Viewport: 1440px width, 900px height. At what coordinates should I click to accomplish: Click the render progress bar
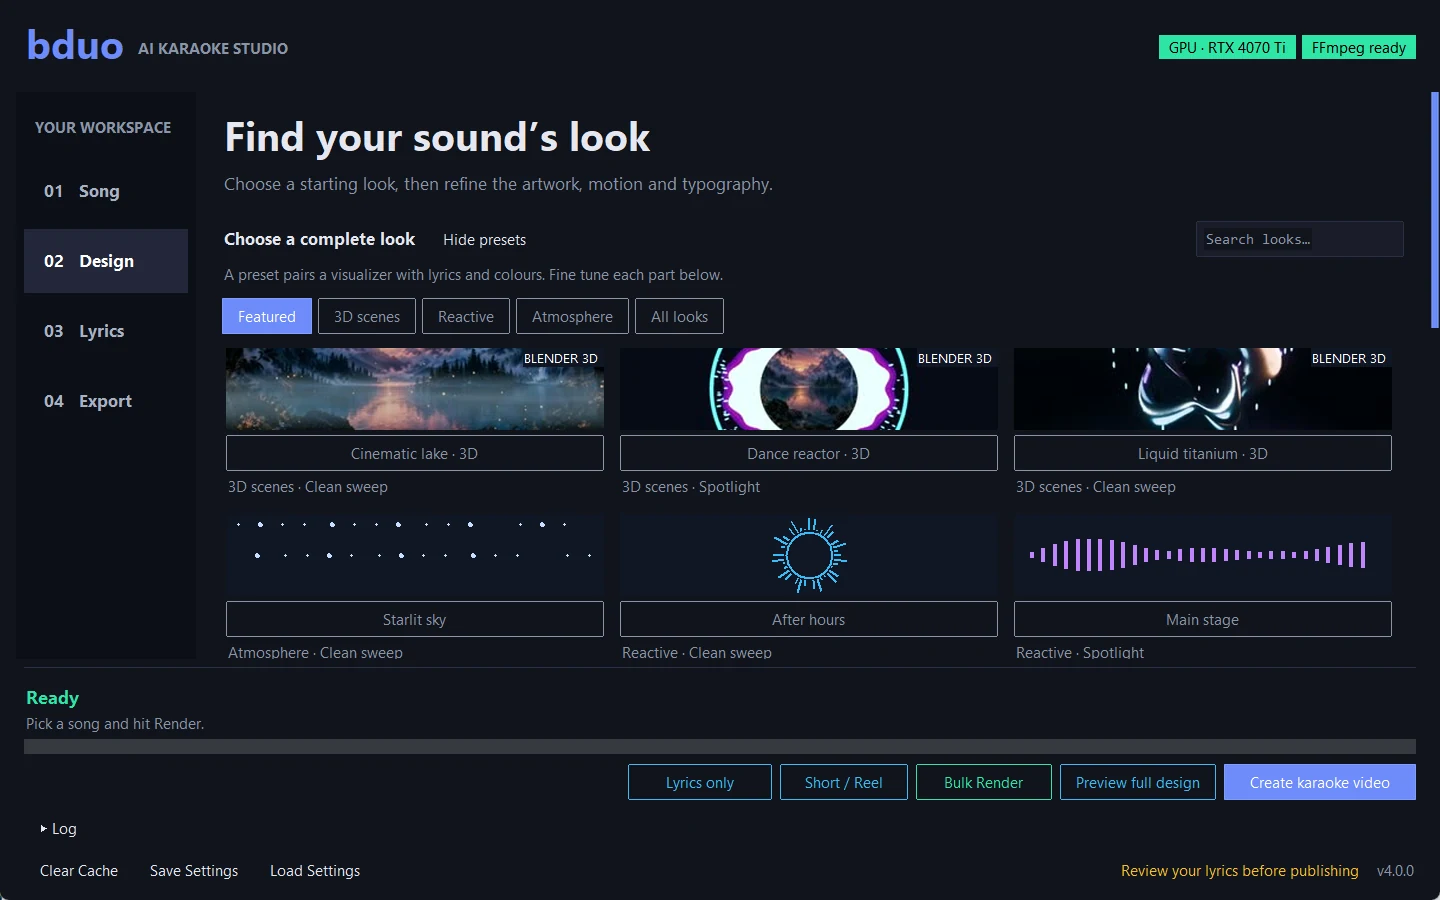[x=720, y=746]
